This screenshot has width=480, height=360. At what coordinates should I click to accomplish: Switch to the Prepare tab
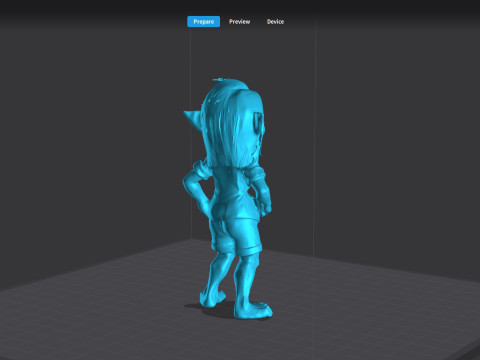203,22
